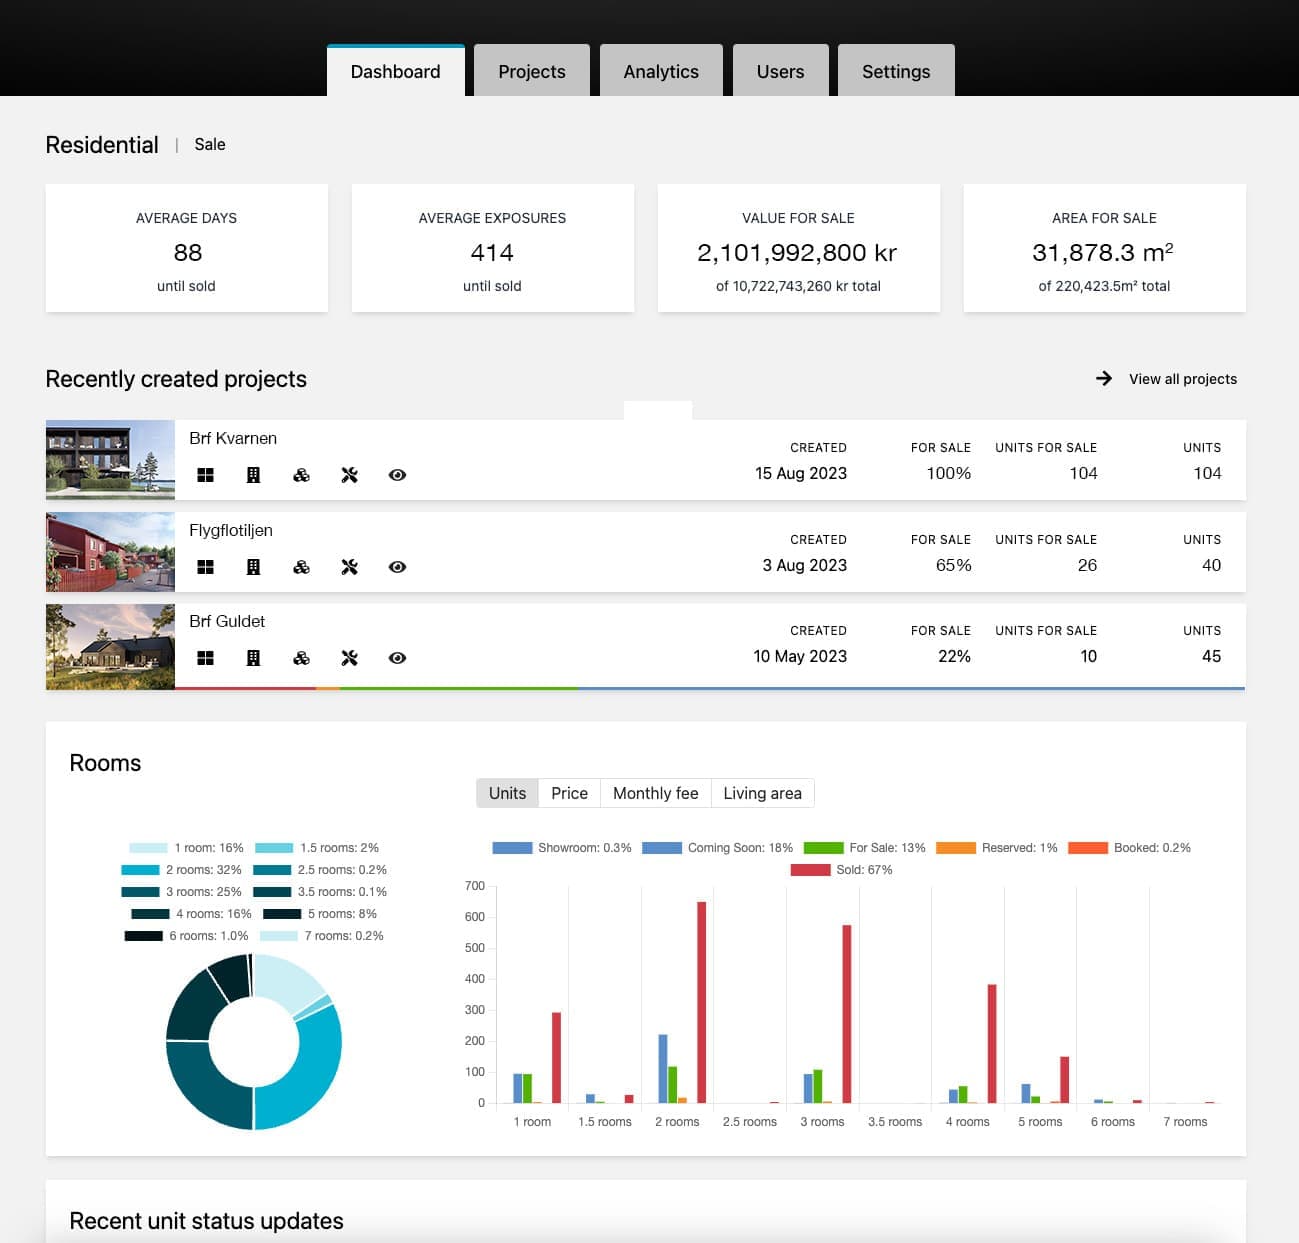Open building icon for Brf Kvarnen
1299x1243 pixels.
253,475
